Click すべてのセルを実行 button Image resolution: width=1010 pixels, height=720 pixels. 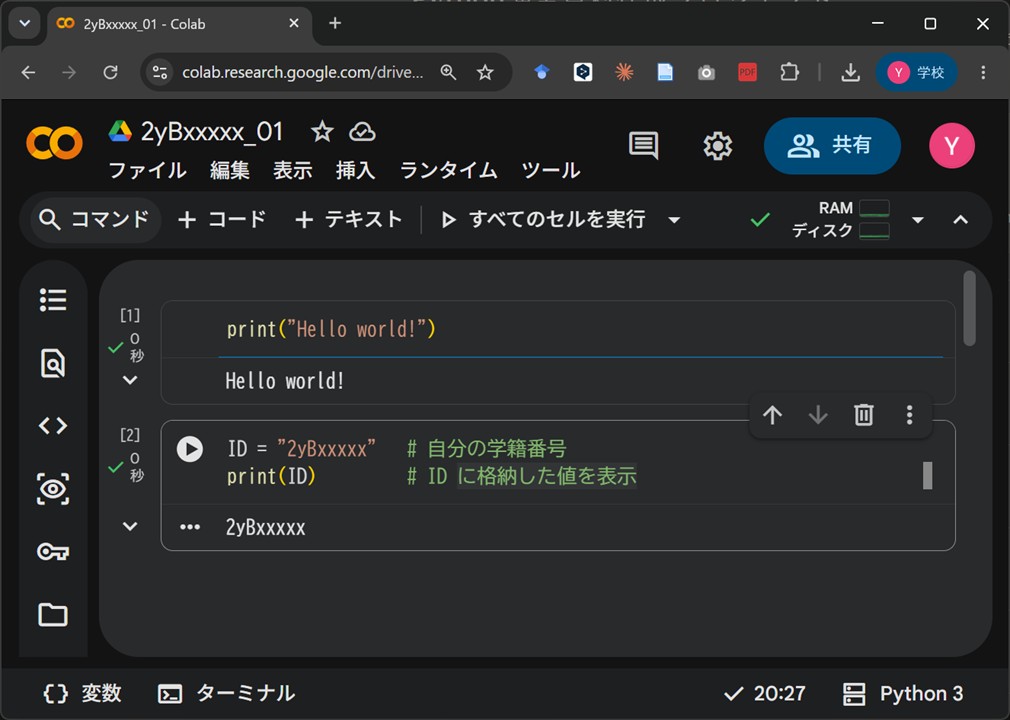coord(543,220)
